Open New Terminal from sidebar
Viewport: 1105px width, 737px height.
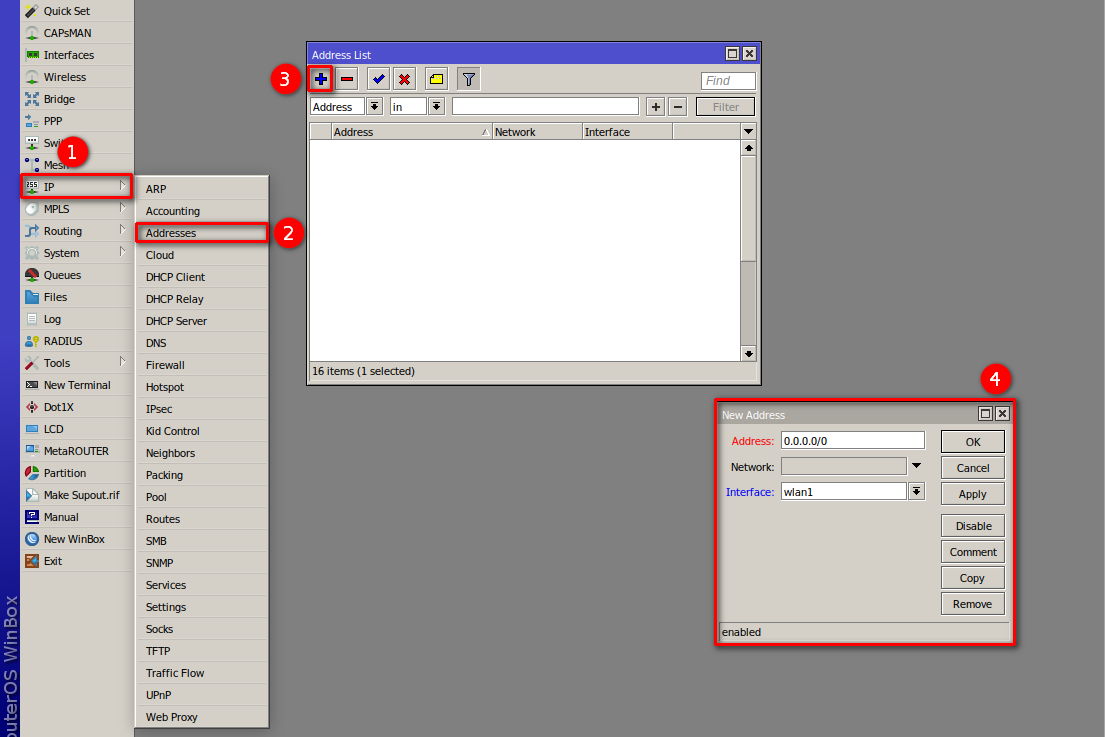(x=77, y=385)
